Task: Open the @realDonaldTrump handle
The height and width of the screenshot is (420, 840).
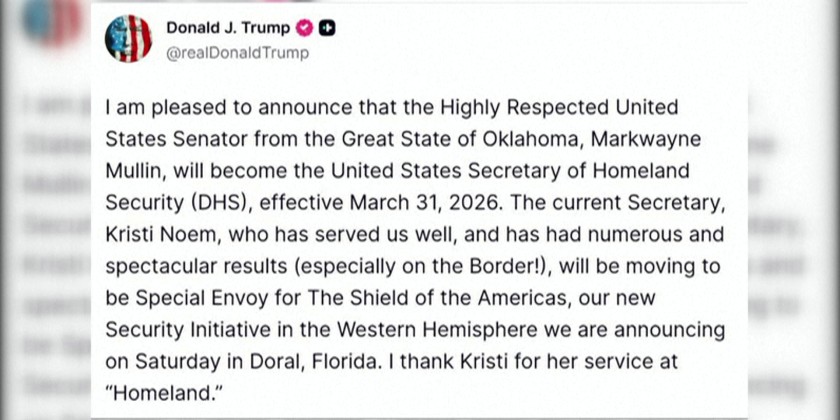Action: (237, 53)
